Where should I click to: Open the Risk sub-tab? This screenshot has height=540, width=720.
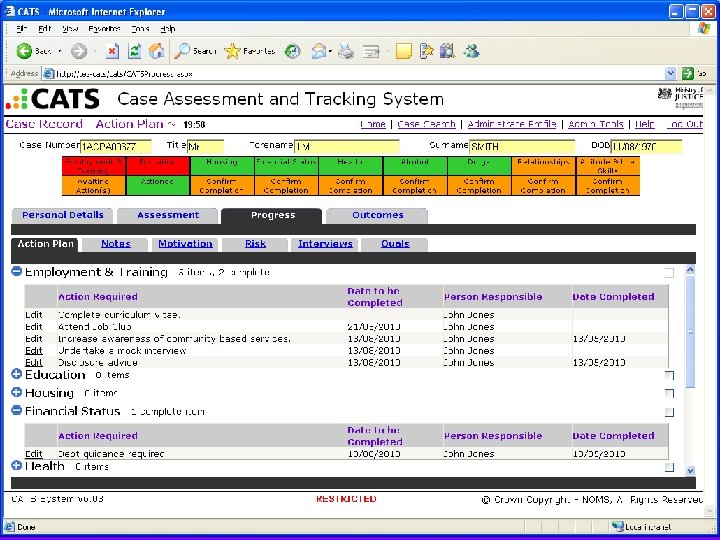pos(255,244)
